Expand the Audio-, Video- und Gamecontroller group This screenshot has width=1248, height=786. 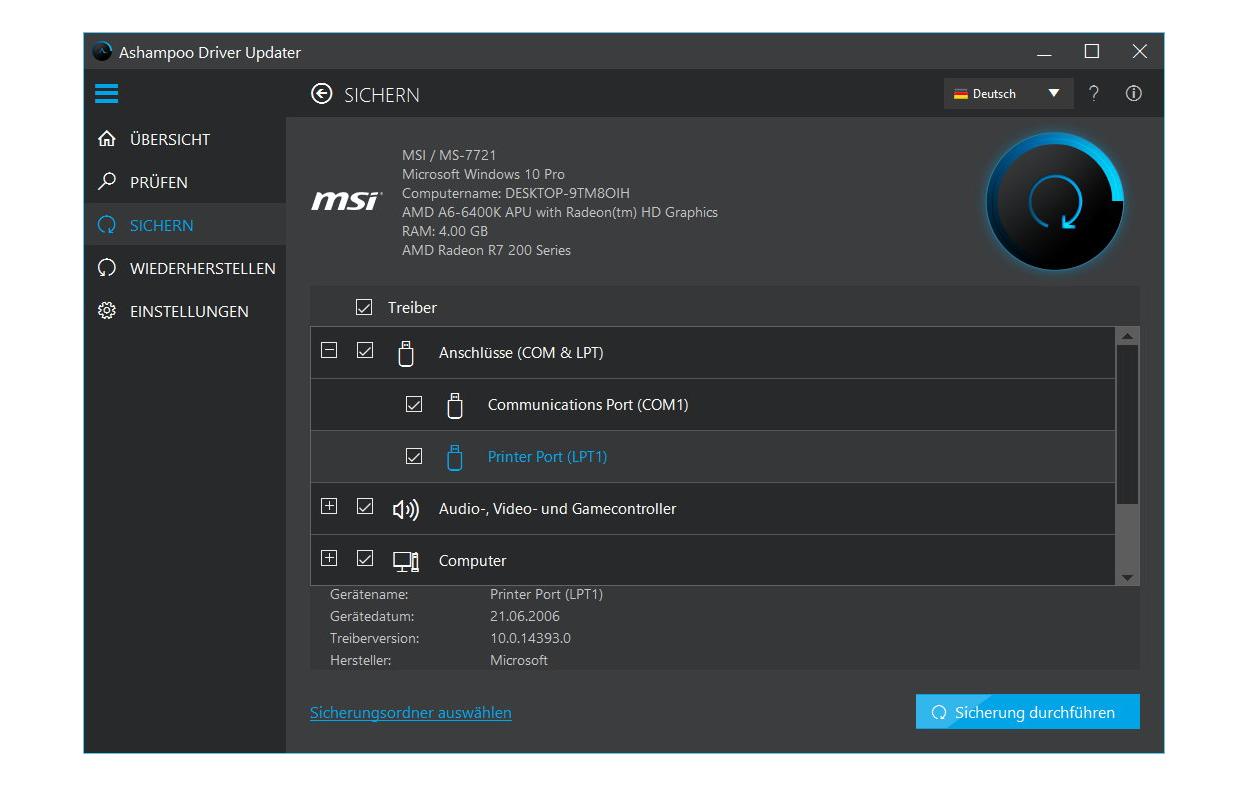pos(329,507)
